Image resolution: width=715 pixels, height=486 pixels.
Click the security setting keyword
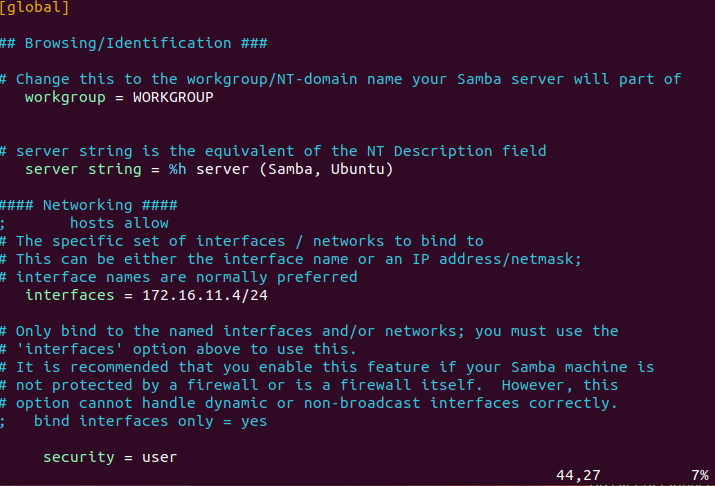click(x=79, y=457)
